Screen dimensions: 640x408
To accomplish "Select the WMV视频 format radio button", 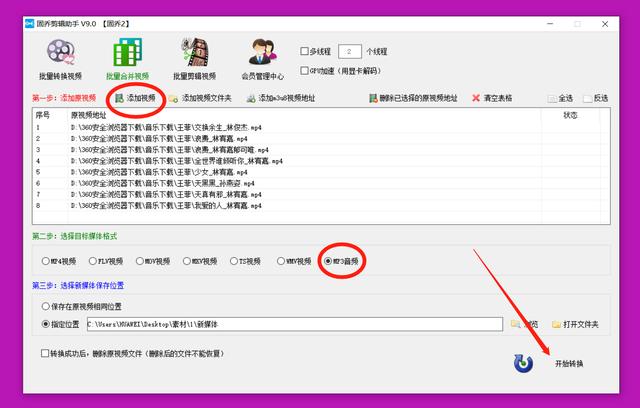I will pyautogui.click(x=280, y=261).
